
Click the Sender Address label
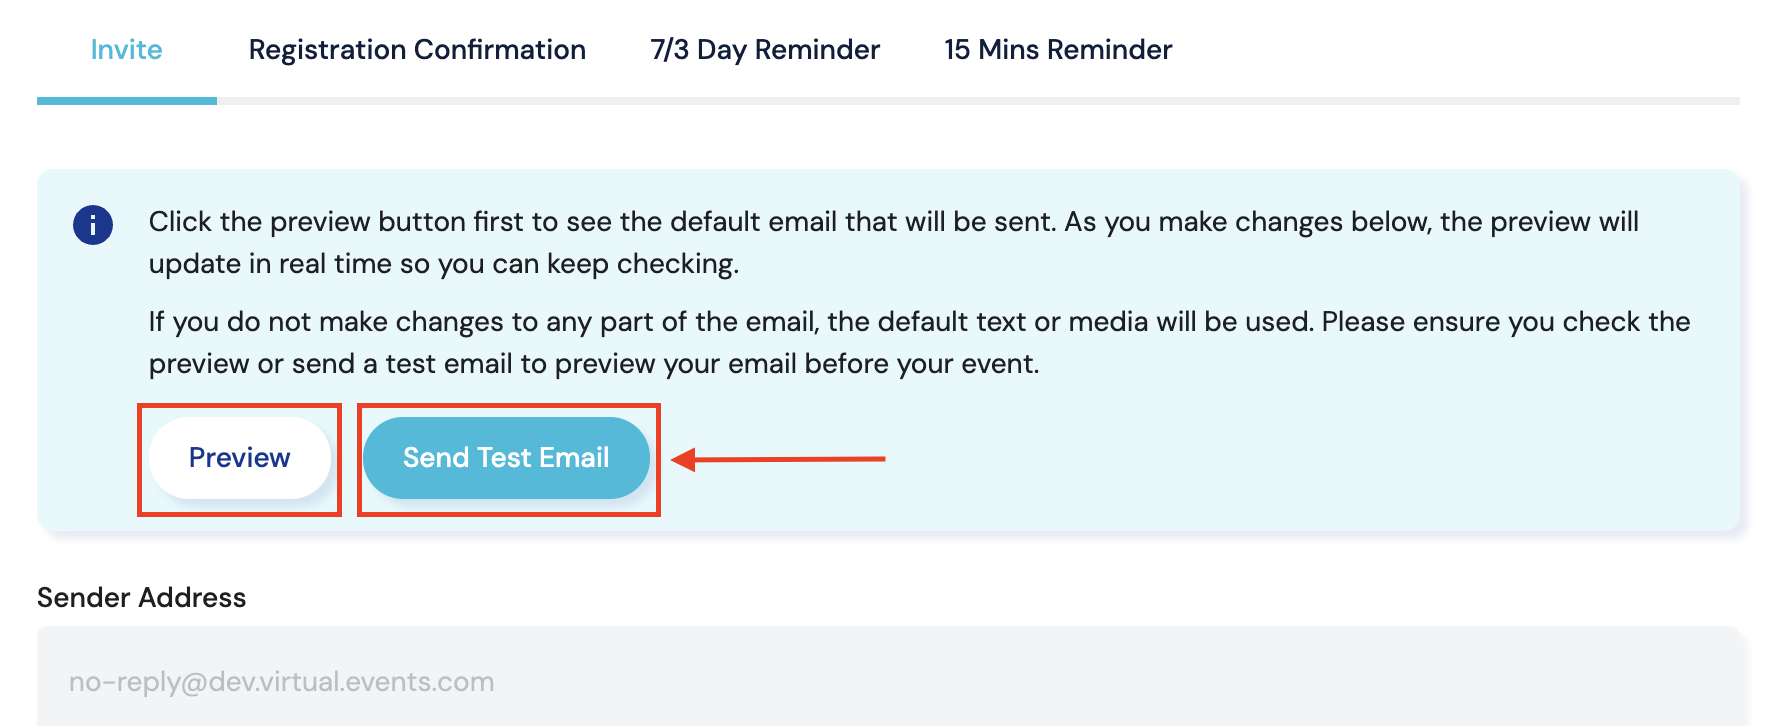(x=142, y=598)
